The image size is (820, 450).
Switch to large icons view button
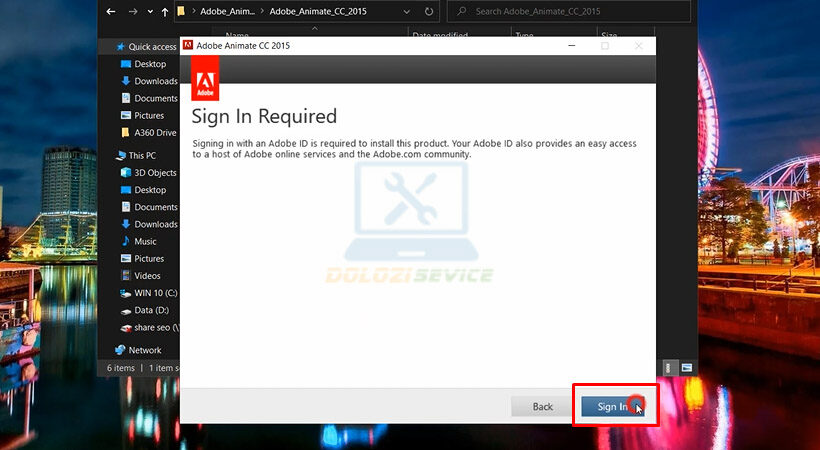point(687,368)
